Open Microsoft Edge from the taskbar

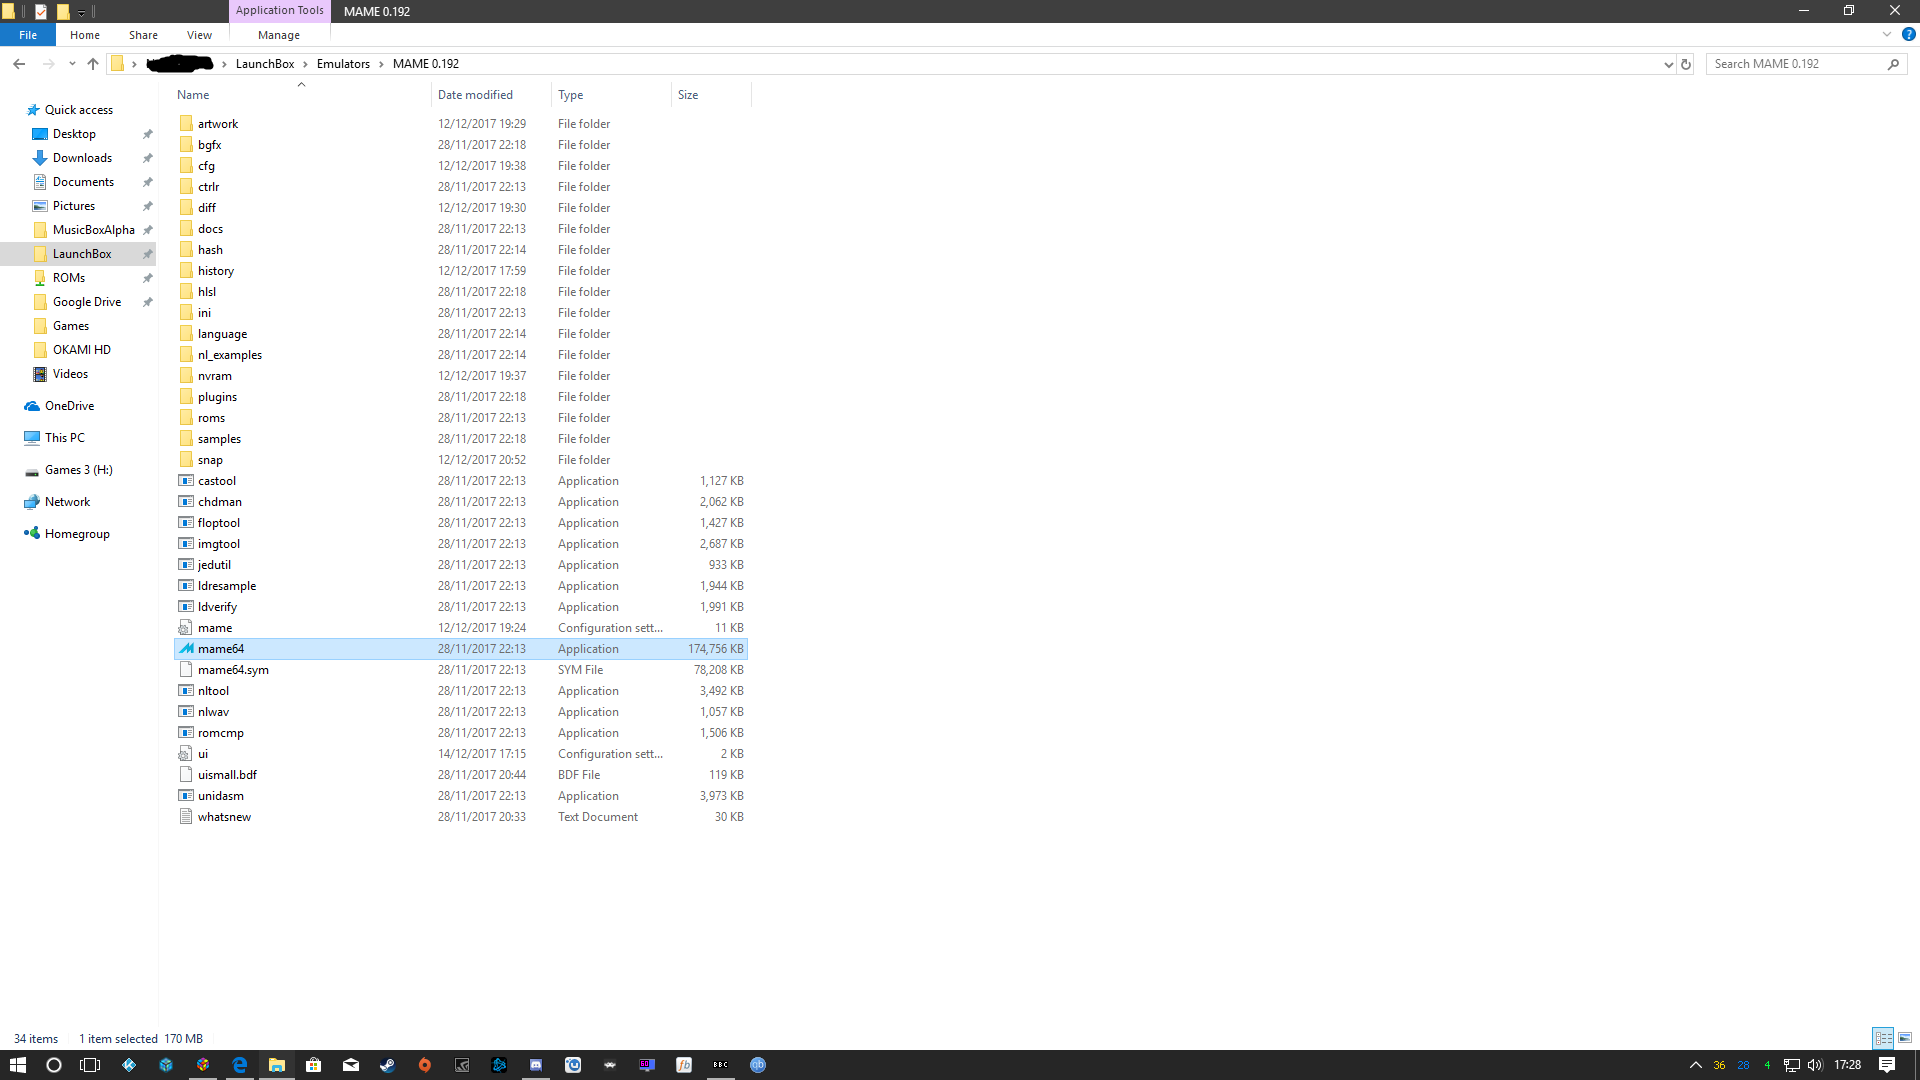[240, 1065]
